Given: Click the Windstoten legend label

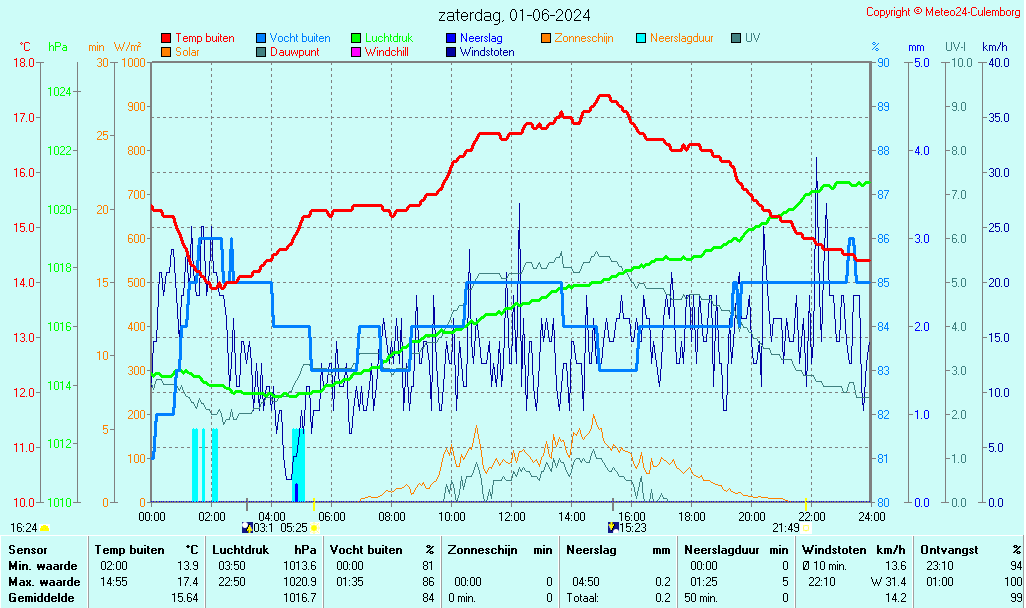Looking at the screenshot, I should (x=487, y=52).
